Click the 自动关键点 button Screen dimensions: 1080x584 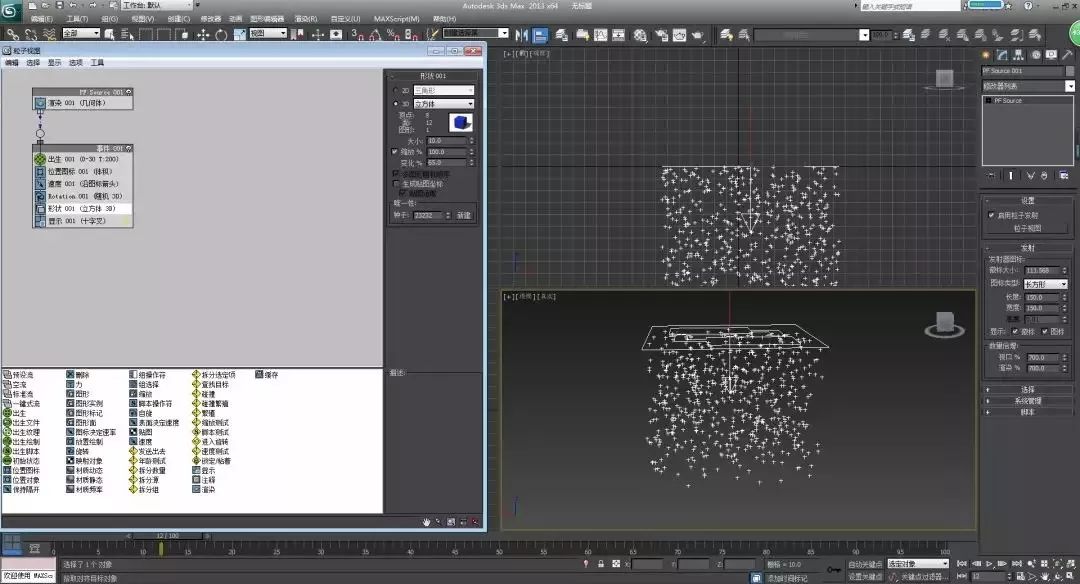[x=865, y=564]
